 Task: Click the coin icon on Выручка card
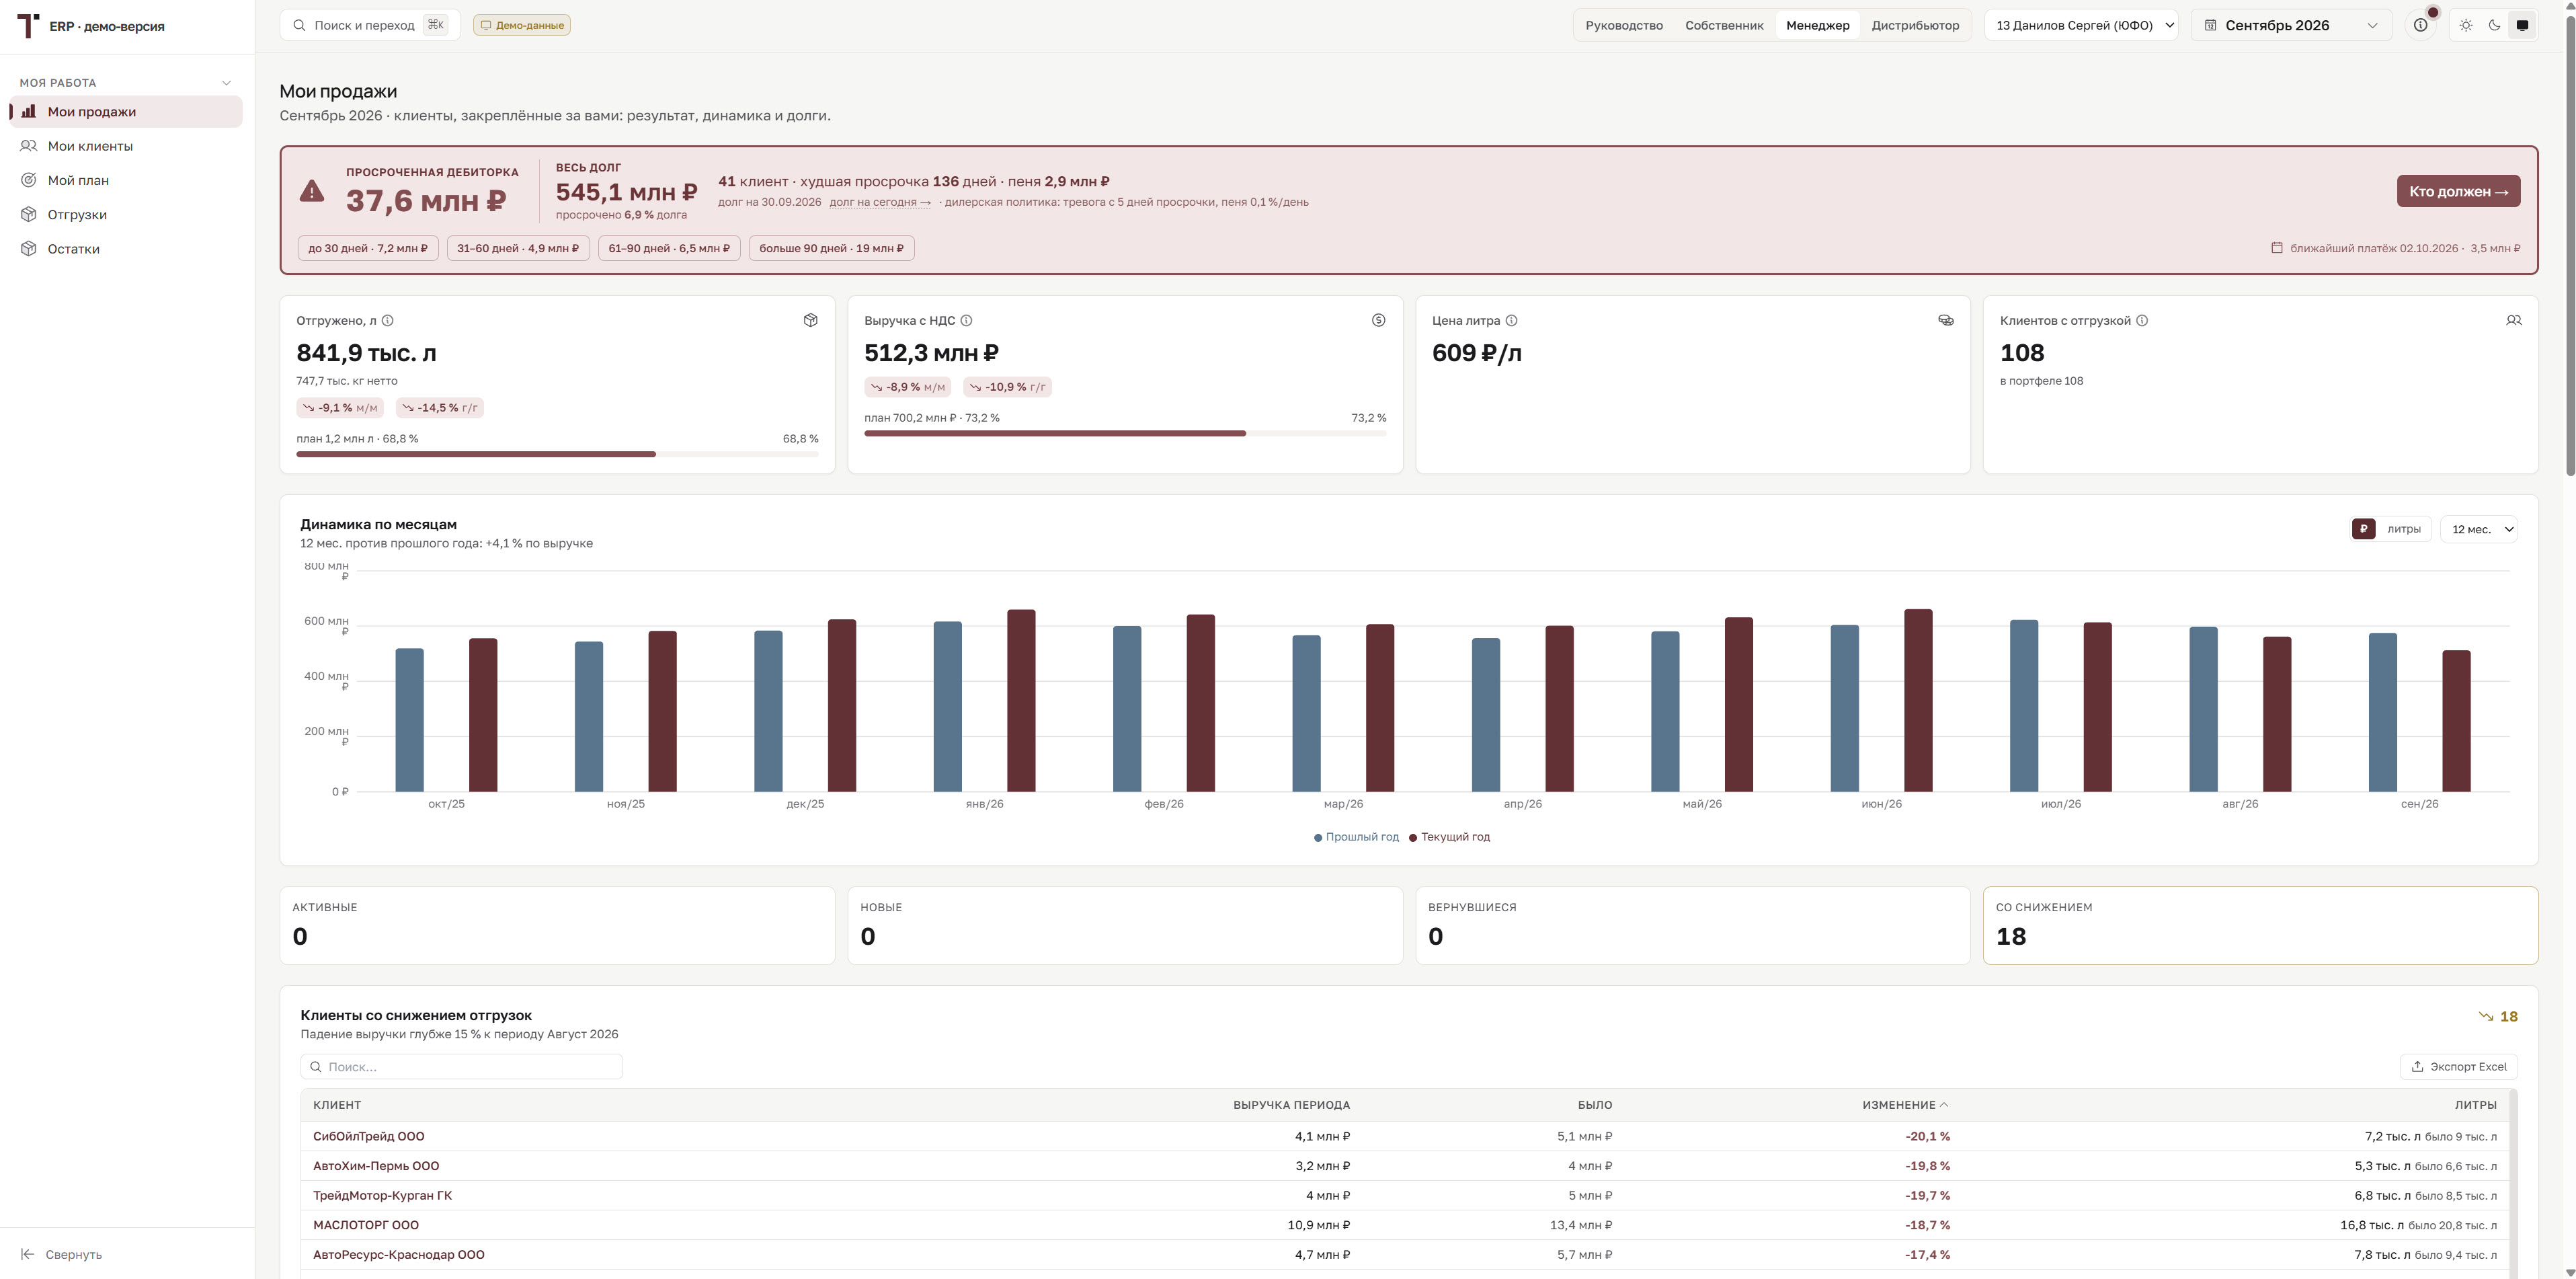1378,320
